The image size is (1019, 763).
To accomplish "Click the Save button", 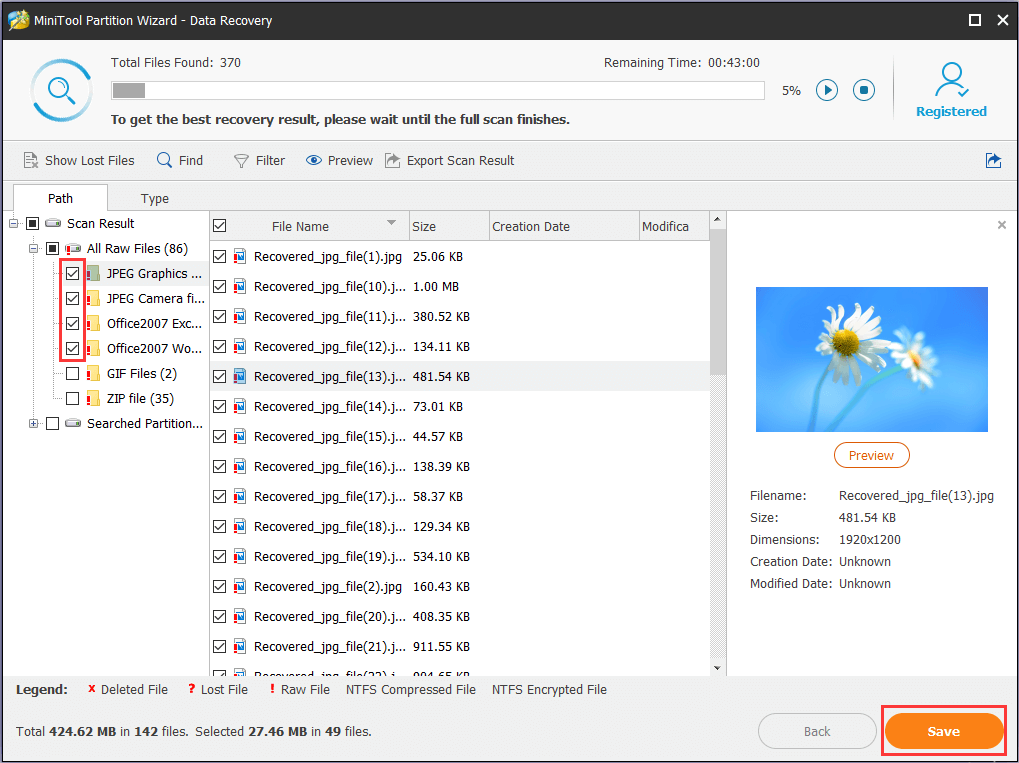I will 943,731.
